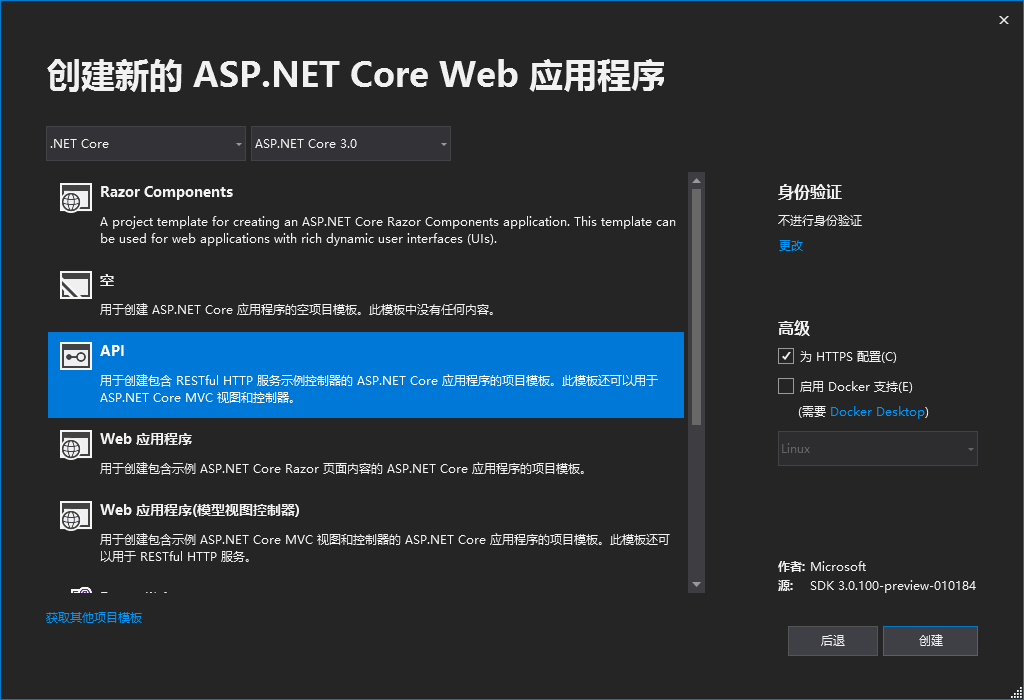Open the Linux operating system dropdown
The image size is (1024, 700).
click(x=877, y=448)
